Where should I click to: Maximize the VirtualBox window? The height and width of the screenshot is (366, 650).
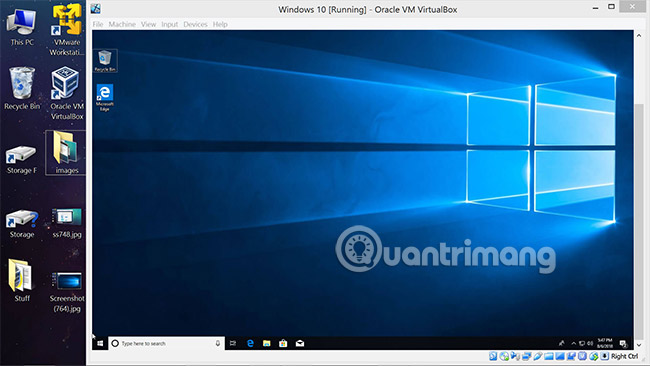[x=611, y=7]
